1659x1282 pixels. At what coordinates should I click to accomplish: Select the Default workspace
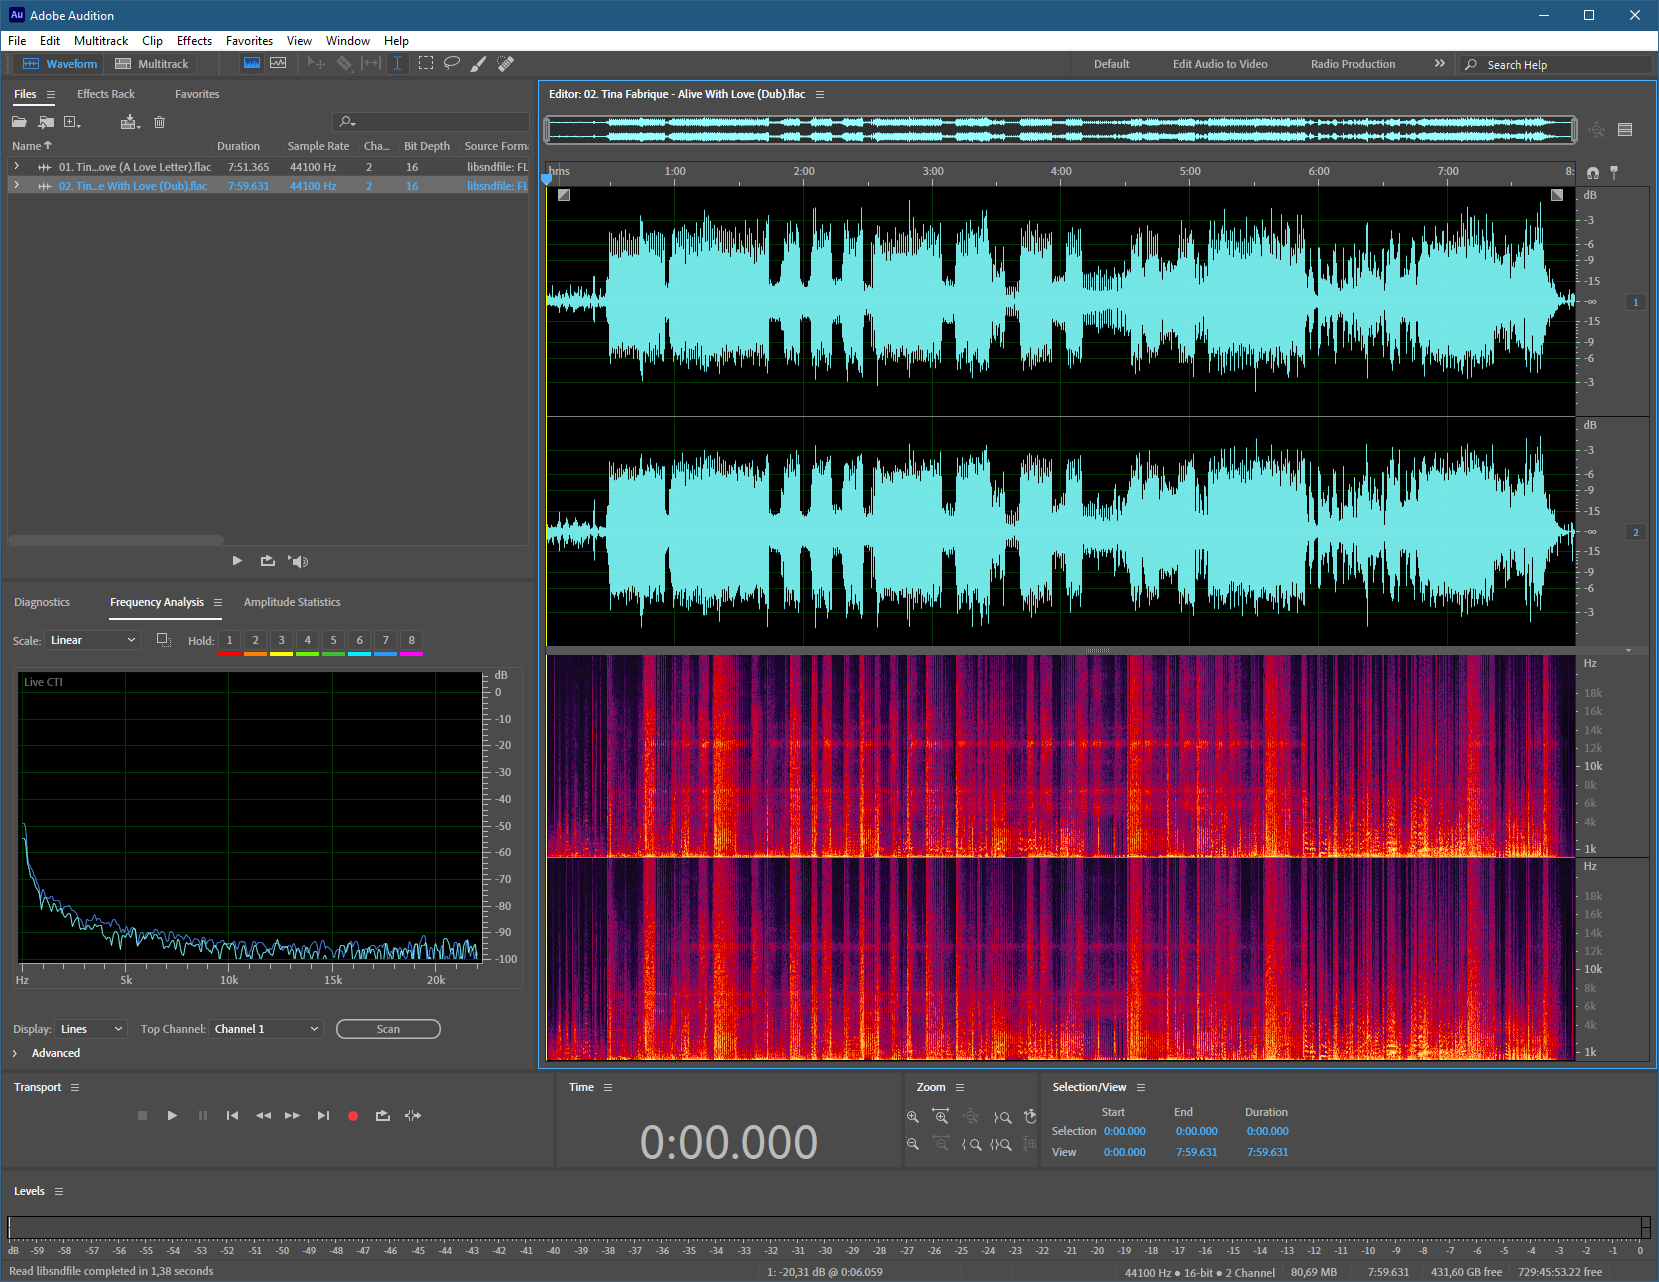[x=1111, y=64]
